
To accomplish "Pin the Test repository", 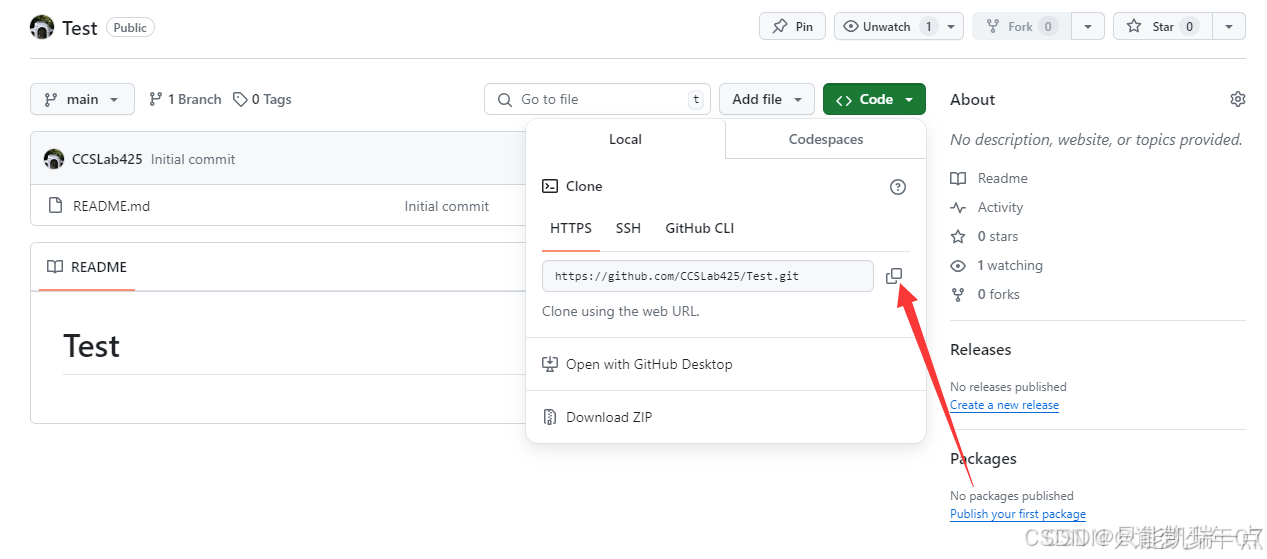I will (x=792, y=27).
